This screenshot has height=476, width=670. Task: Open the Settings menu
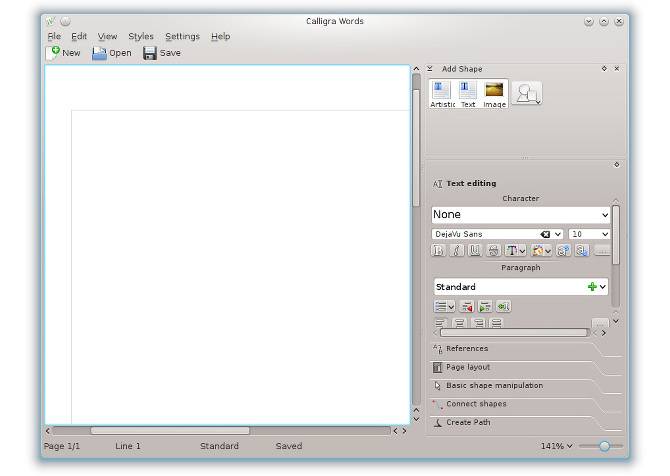182,37
